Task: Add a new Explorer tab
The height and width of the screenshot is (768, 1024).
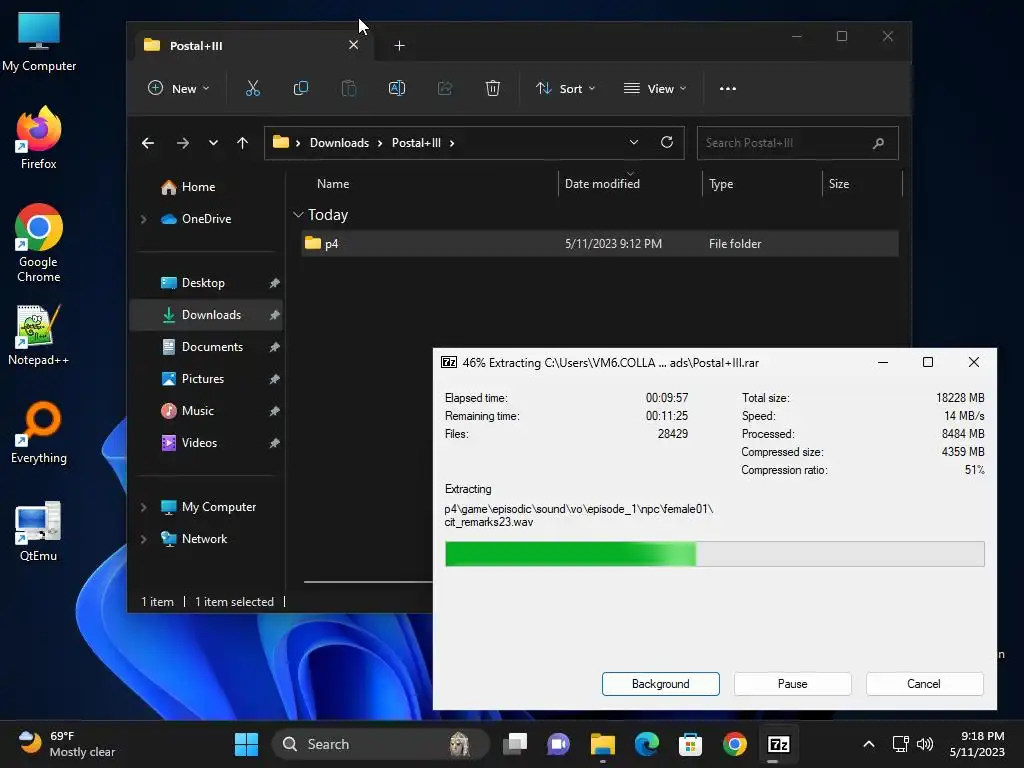Action: coord(400,46)
